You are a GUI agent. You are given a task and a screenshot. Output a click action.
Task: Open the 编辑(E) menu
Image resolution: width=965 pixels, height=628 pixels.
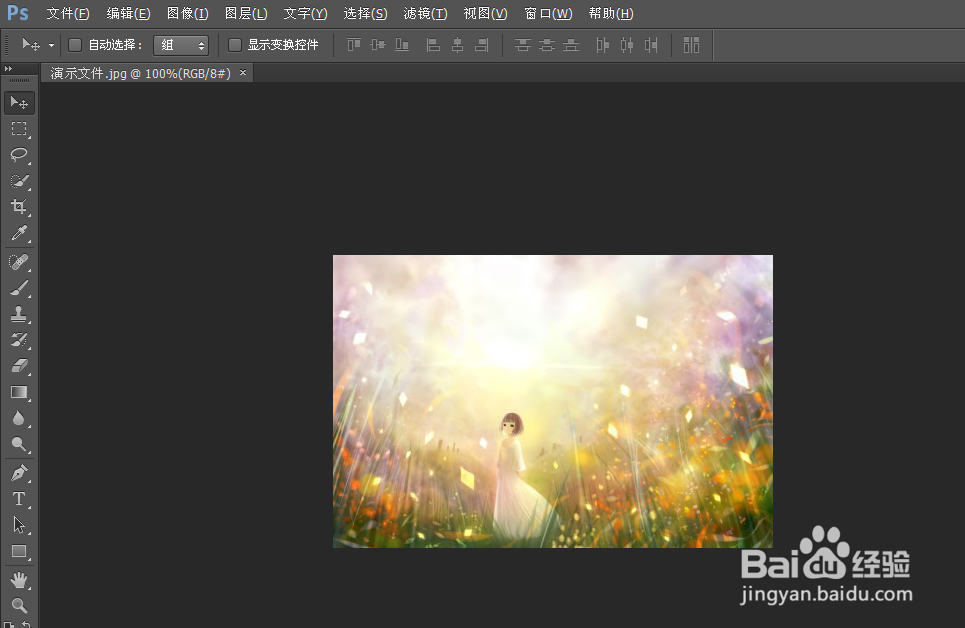[128, 13]
